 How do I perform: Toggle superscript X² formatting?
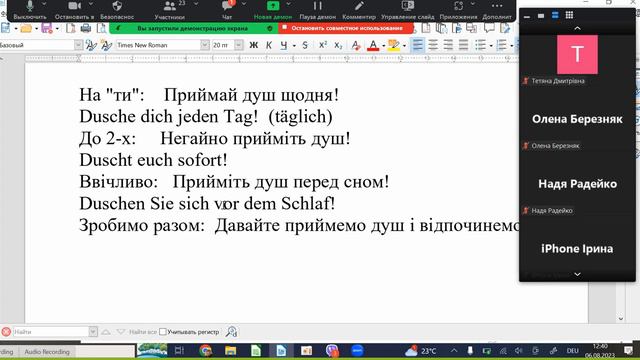pos(322,45)
